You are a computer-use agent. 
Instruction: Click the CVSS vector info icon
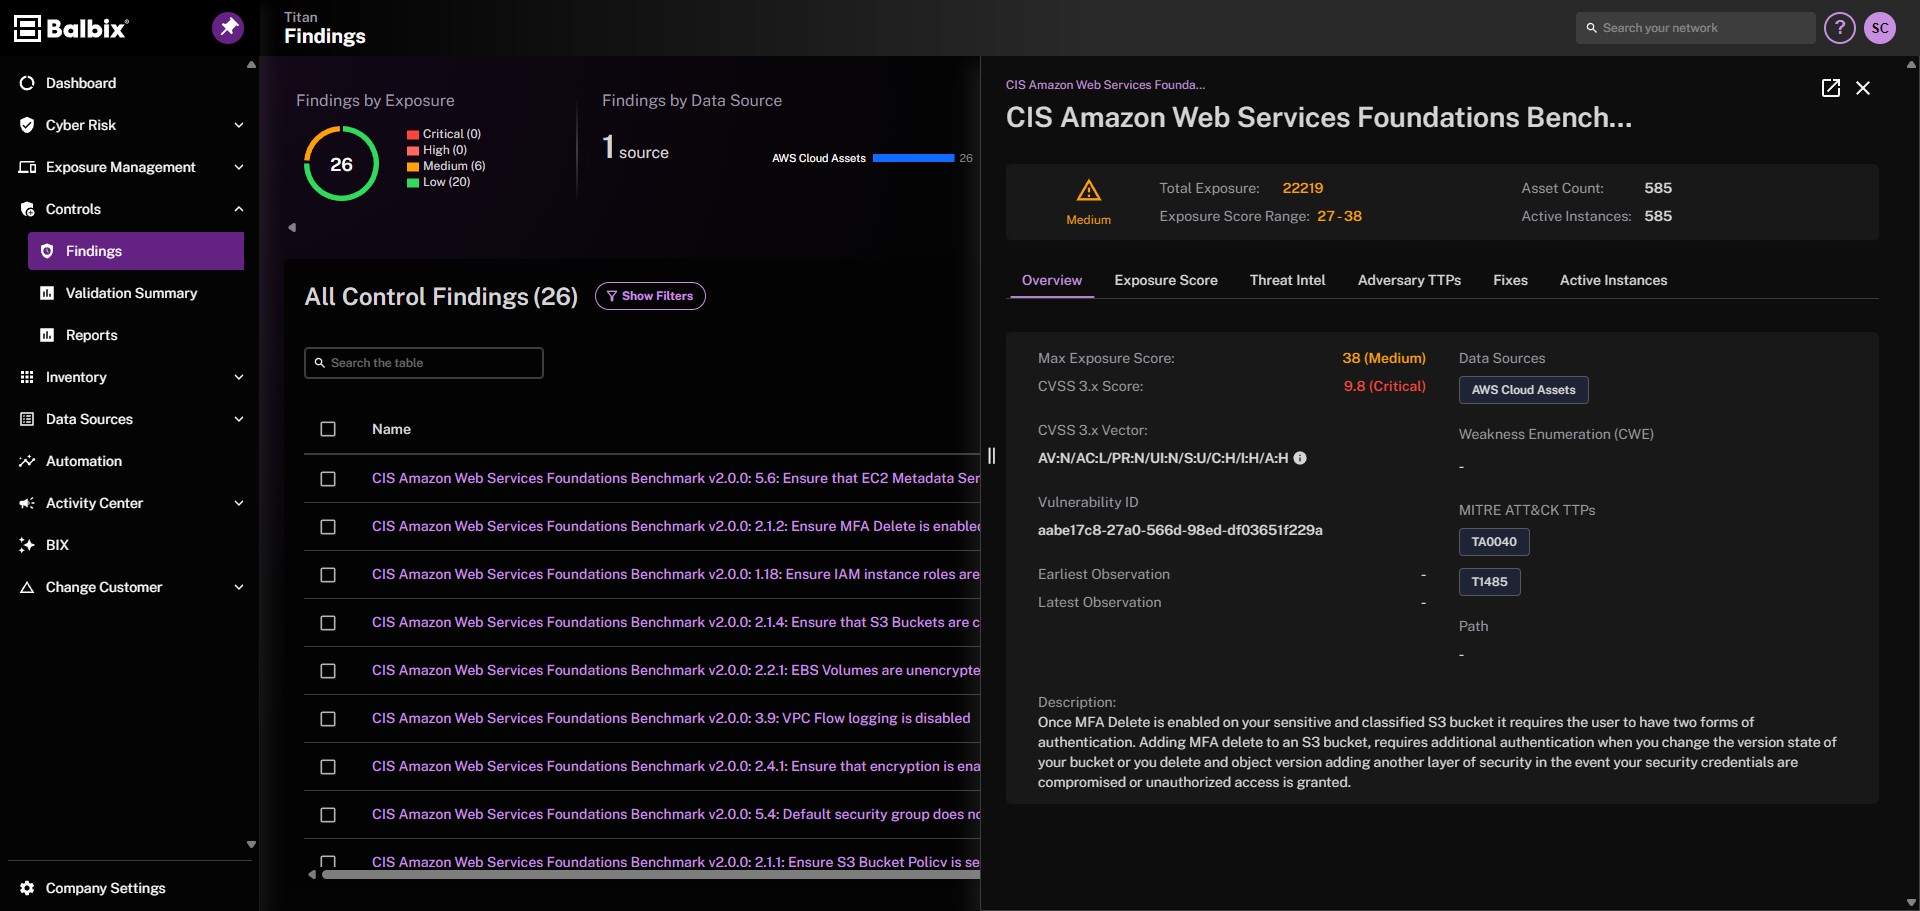tap(1300, 458)
